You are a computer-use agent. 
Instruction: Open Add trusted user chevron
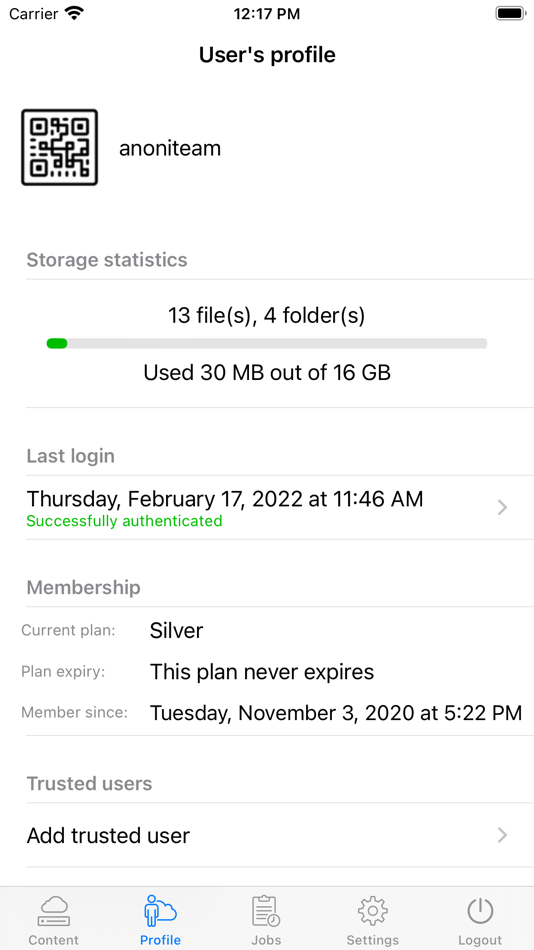pos(502,835)
